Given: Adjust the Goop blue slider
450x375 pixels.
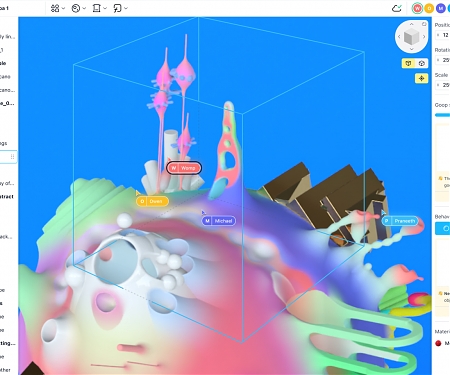Looking at the screenshot, I should coord(442,115).
